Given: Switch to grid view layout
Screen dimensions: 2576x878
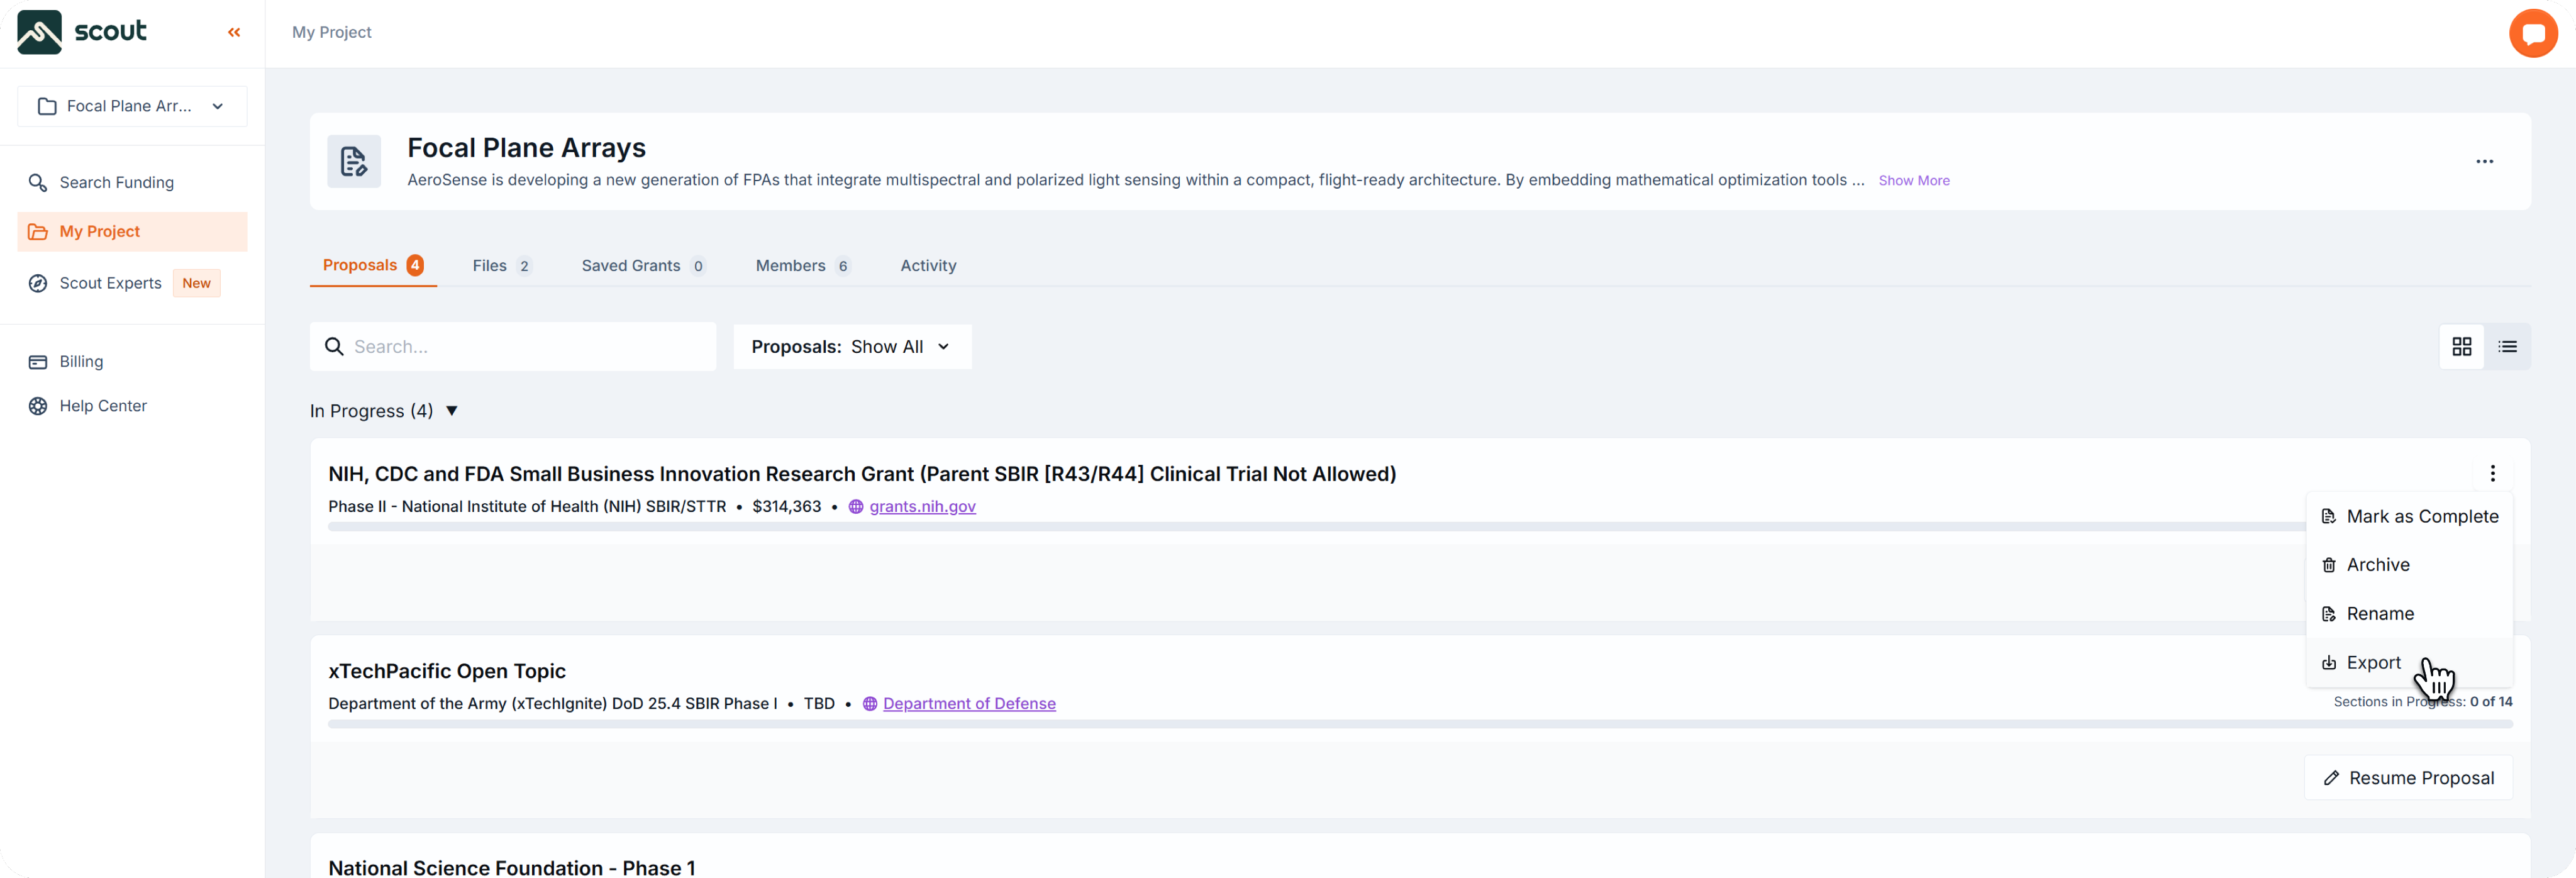Looking at the screenshot, I should pyautogui.click(x=2461, y=347).
